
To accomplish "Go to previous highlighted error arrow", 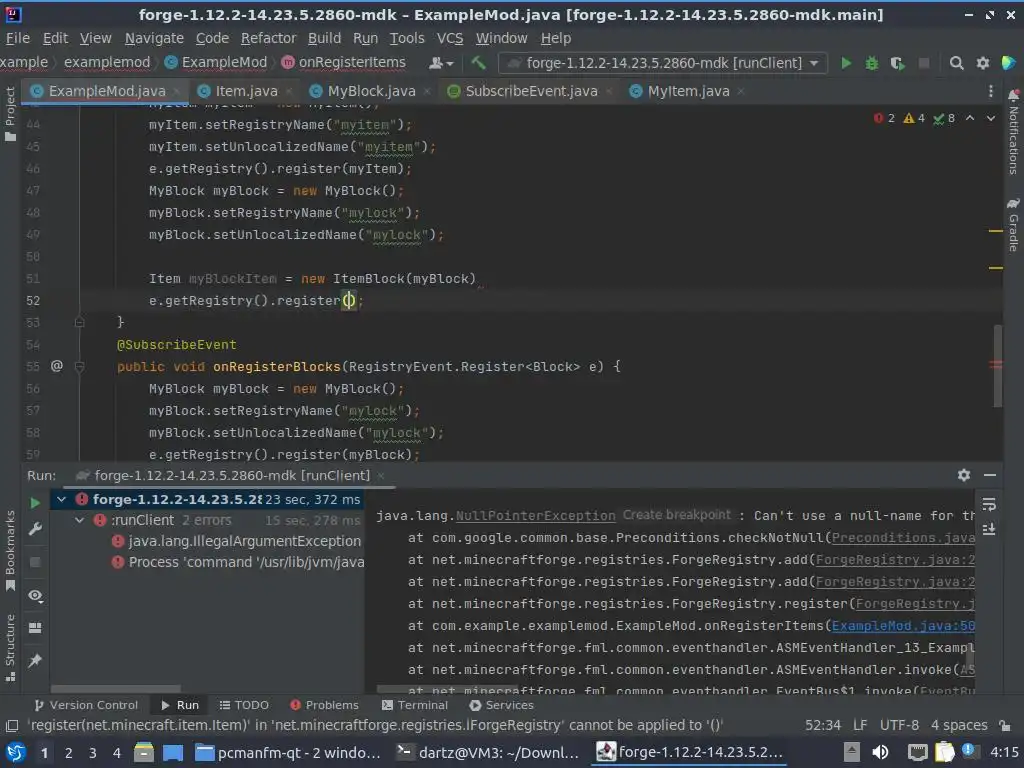I will [x=970, y=118].
